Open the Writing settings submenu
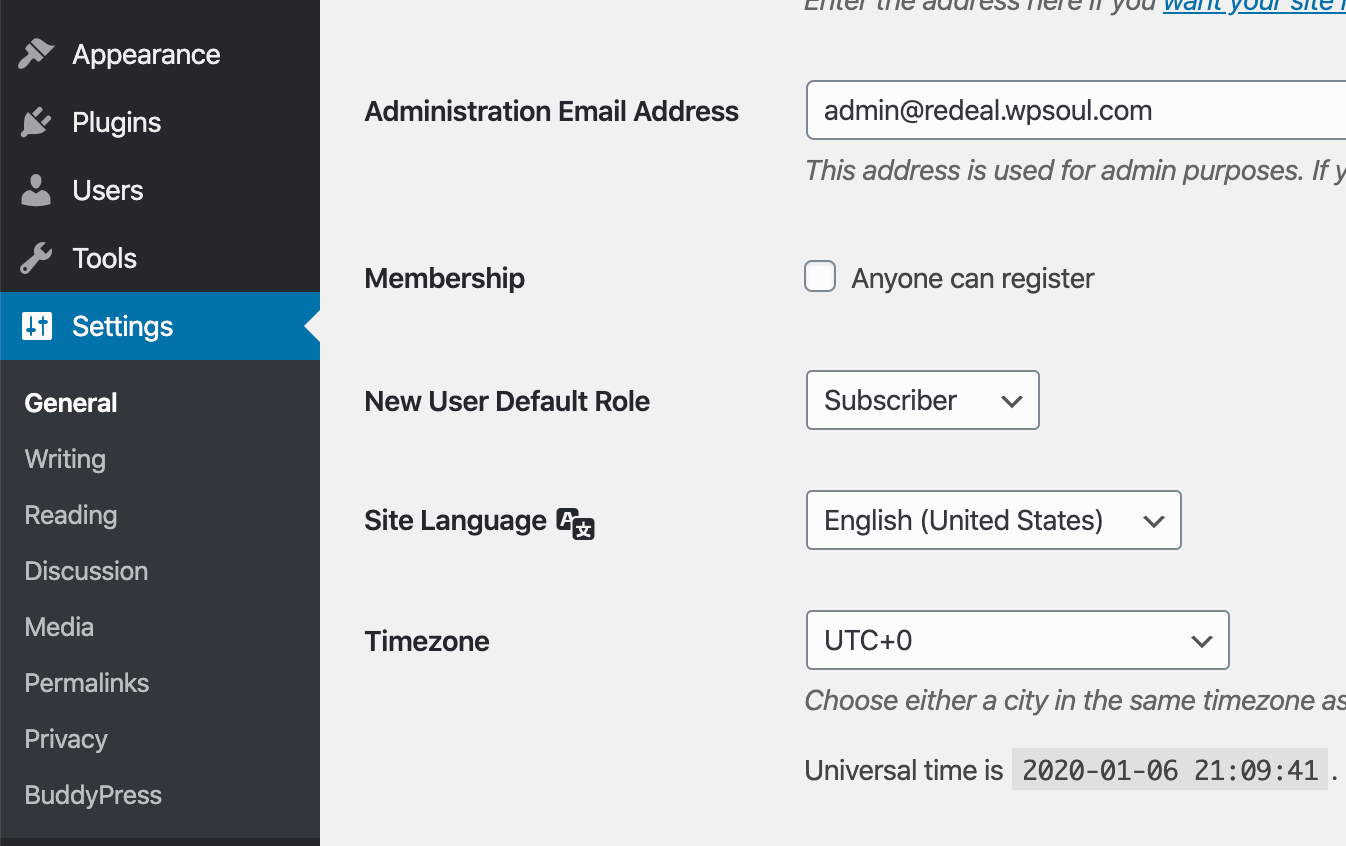The width and height of the screenshot is (1346, 846). (x=65, y=459)
